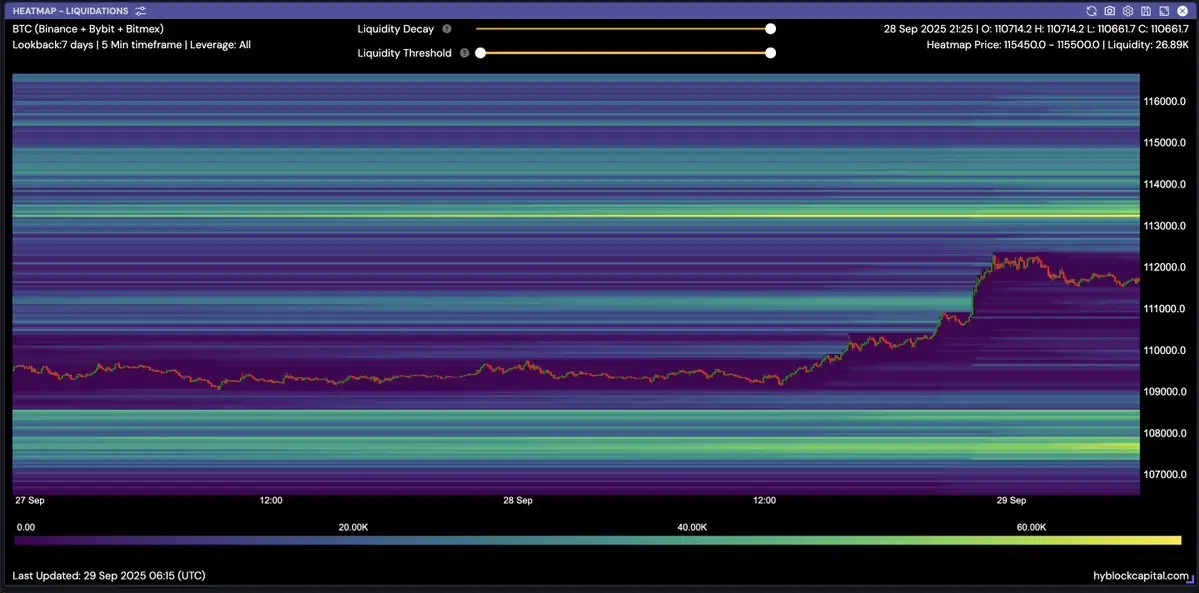This screenshot has height=593, width=1199.
Task: Click the second 12:00 time axis label
Action: click(x=765, y=500)
